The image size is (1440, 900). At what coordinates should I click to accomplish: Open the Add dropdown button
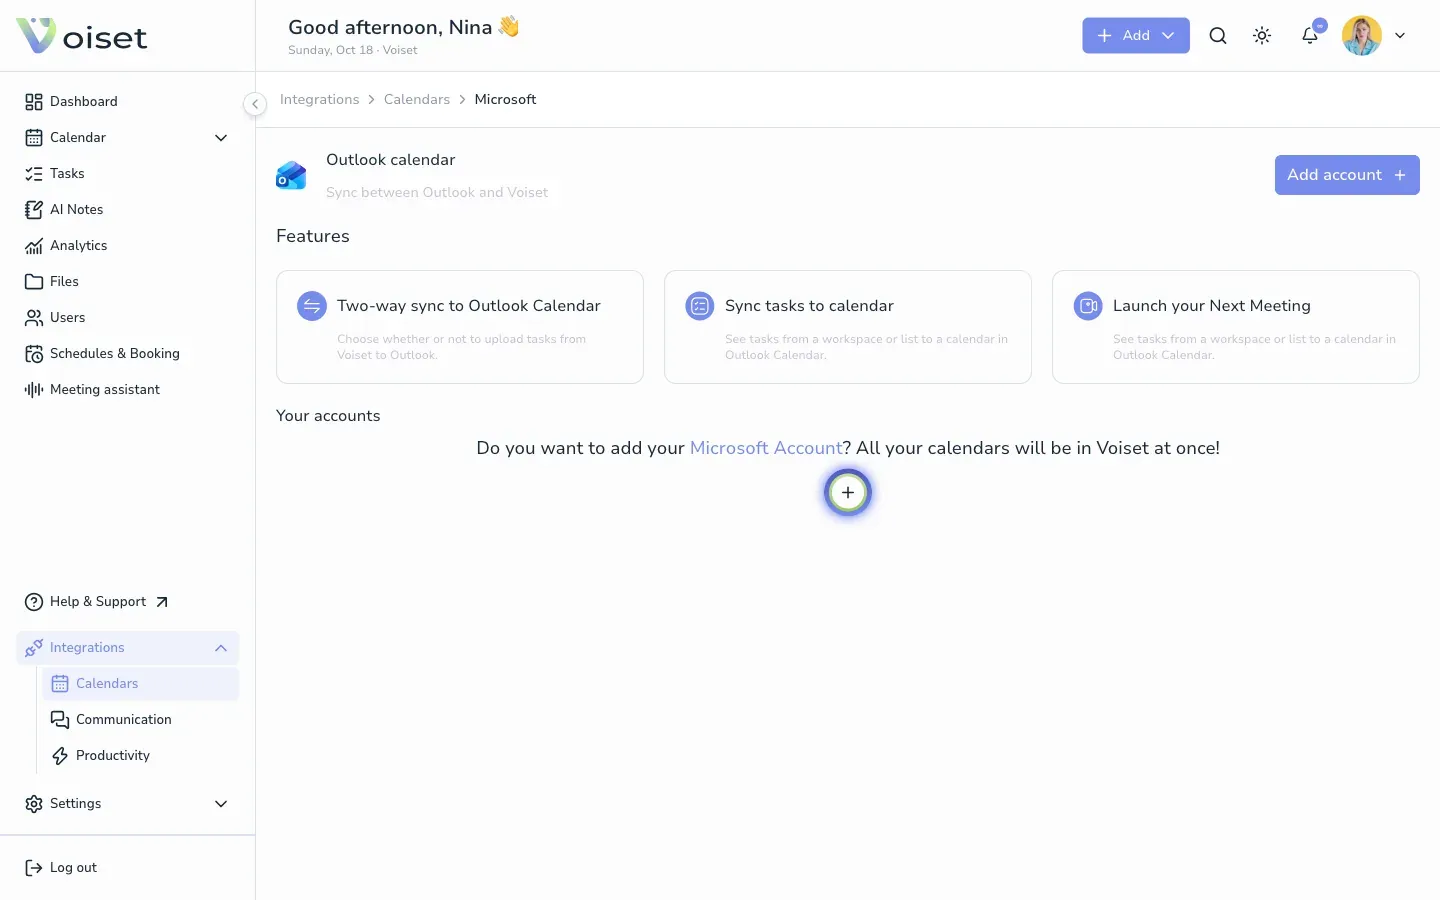1136,36
